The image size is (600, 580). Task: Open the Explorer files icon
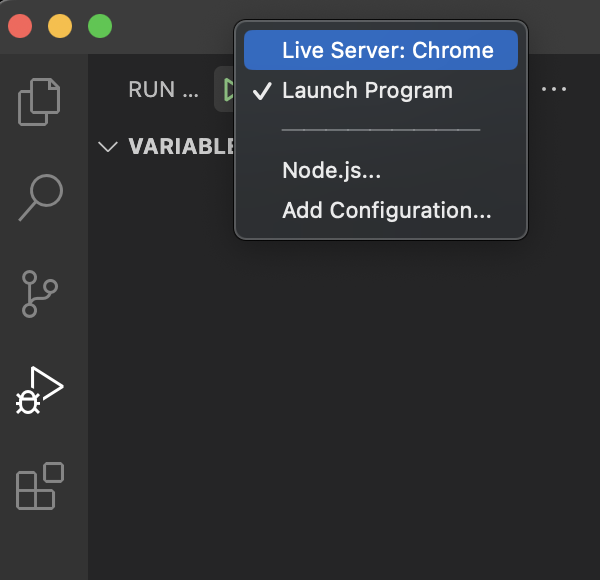[39, 102]
